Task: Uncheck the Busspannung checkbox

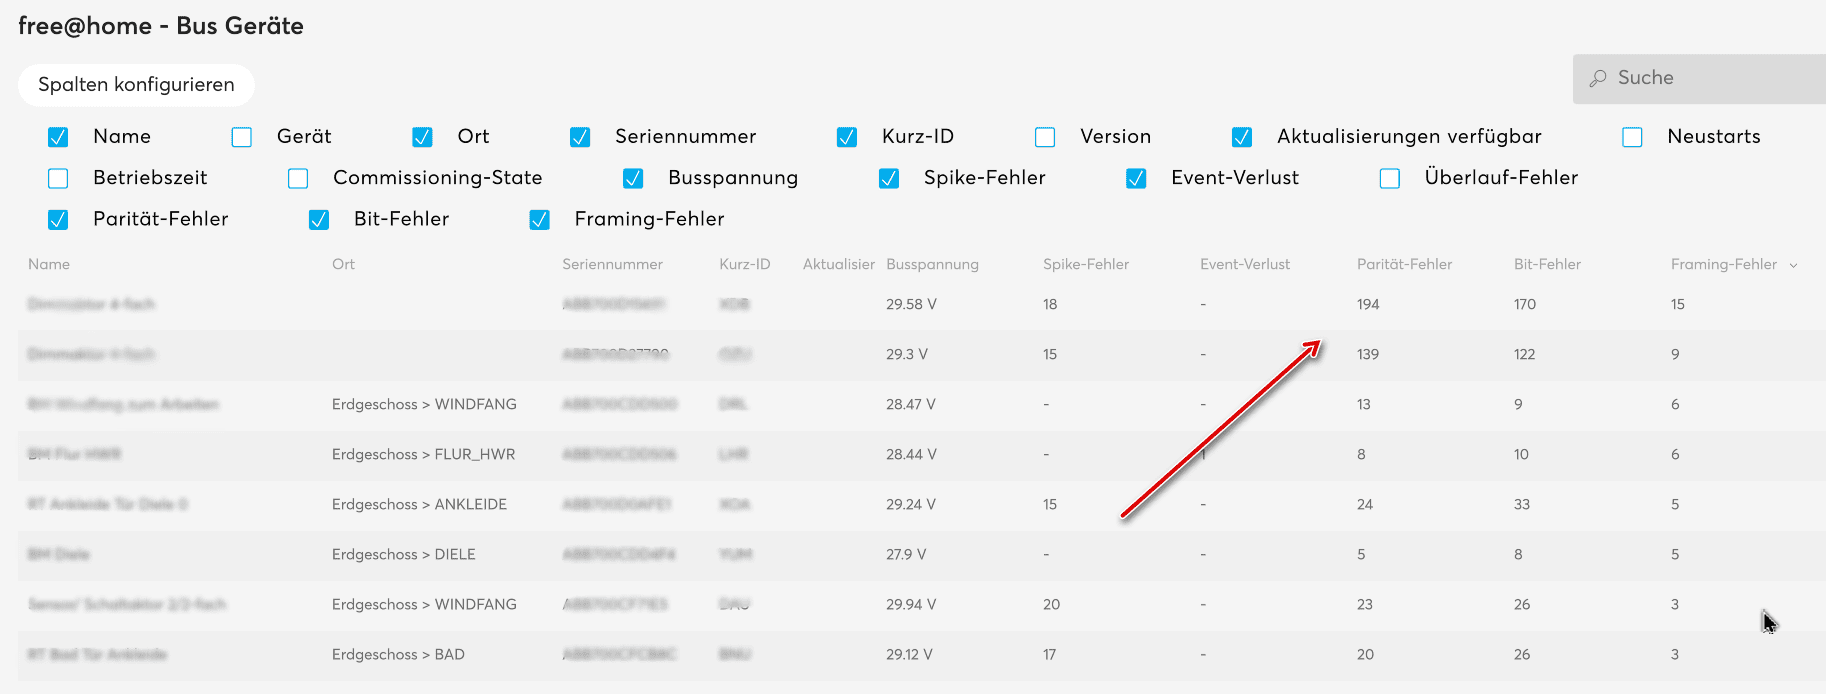Action: pos(633,178)
